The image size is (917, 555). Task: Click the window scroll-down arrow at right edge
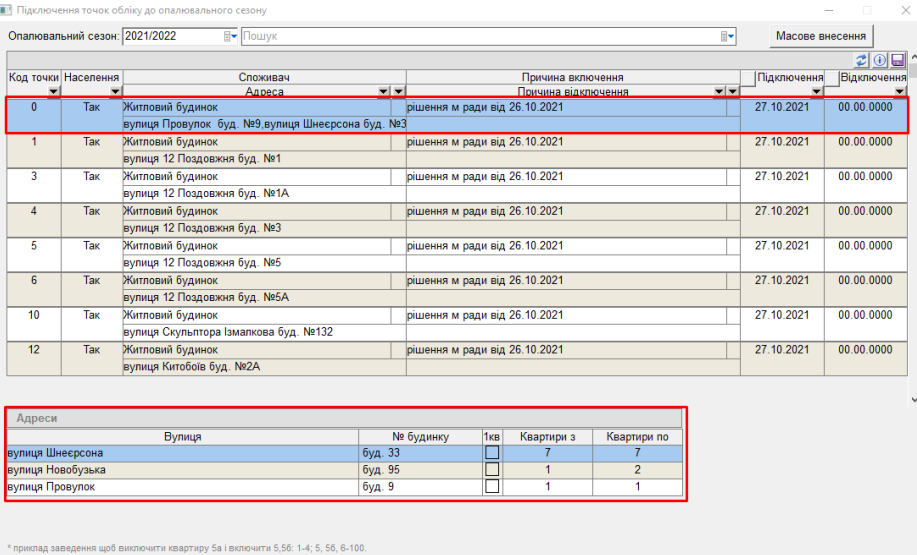click(912, 398)
